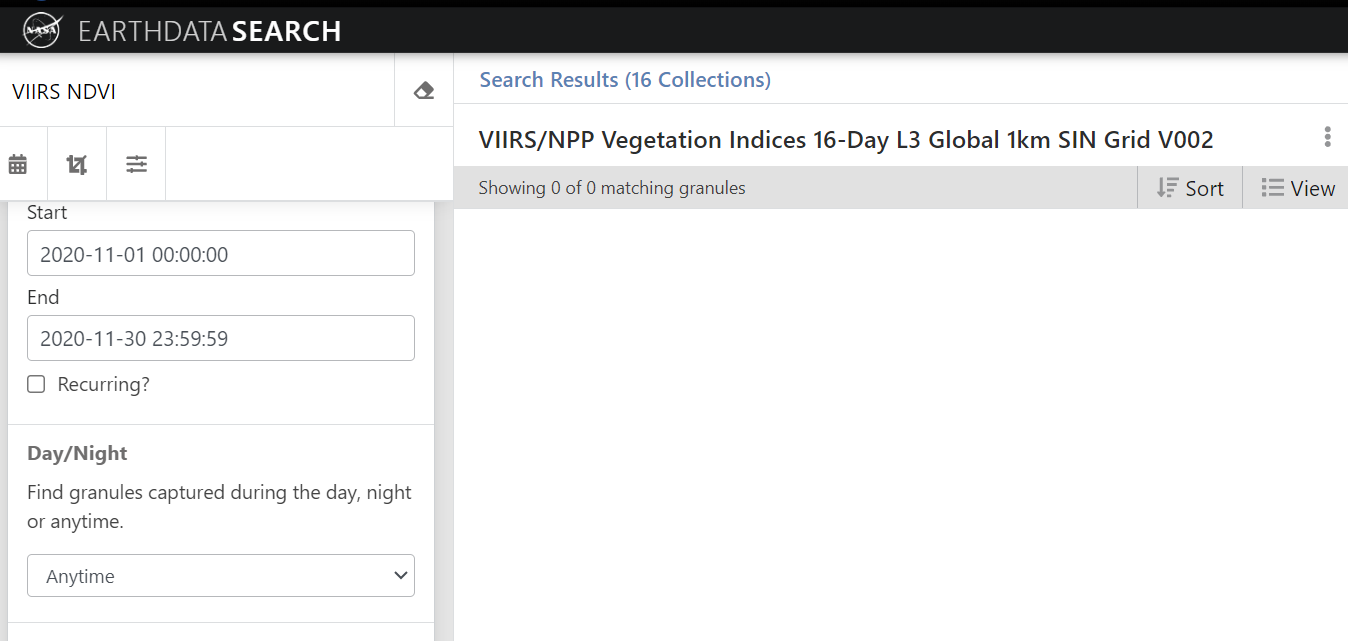The image size is (1348, 641).
Task: Enable the Recurring checkbox
Action: [36, 384]
